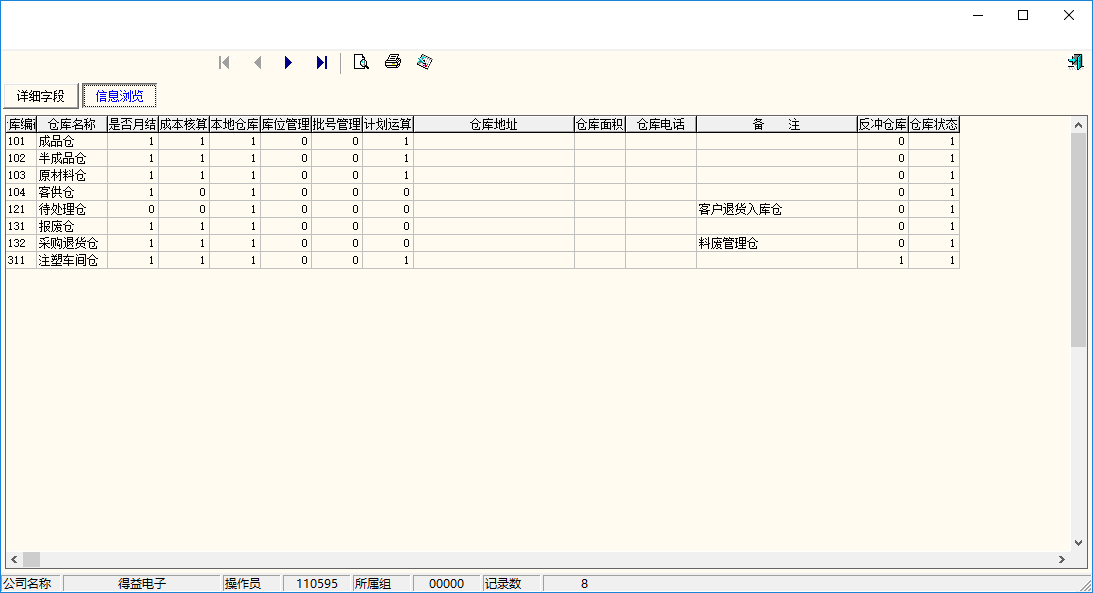
Task: Go to the first record
Action: 225,63
